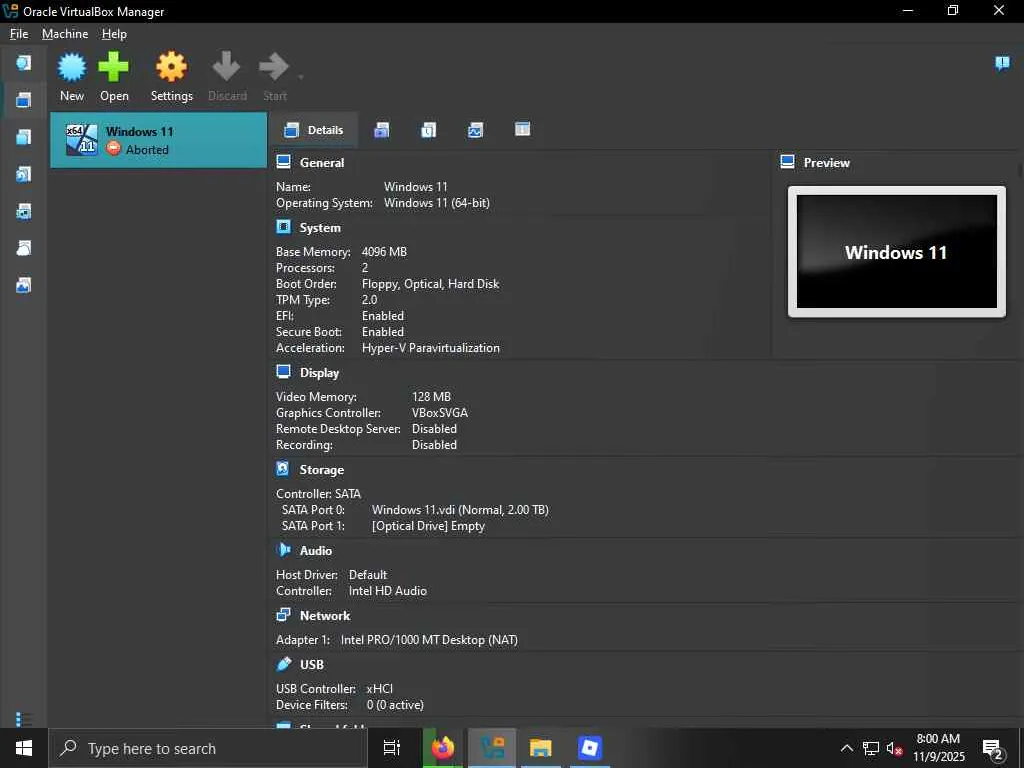Open the Machine menu
Image resolution: width=1024 pixels, height=768 pixels.
point(65,34)
